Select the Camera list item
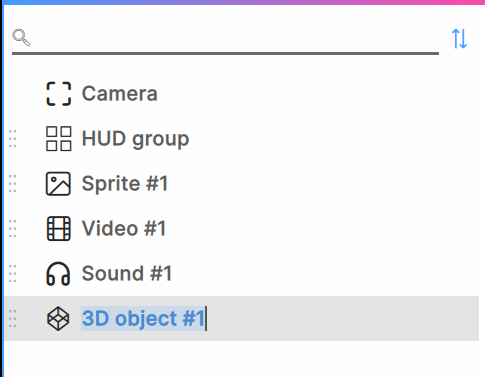The image size is (485, 377). 242,94
